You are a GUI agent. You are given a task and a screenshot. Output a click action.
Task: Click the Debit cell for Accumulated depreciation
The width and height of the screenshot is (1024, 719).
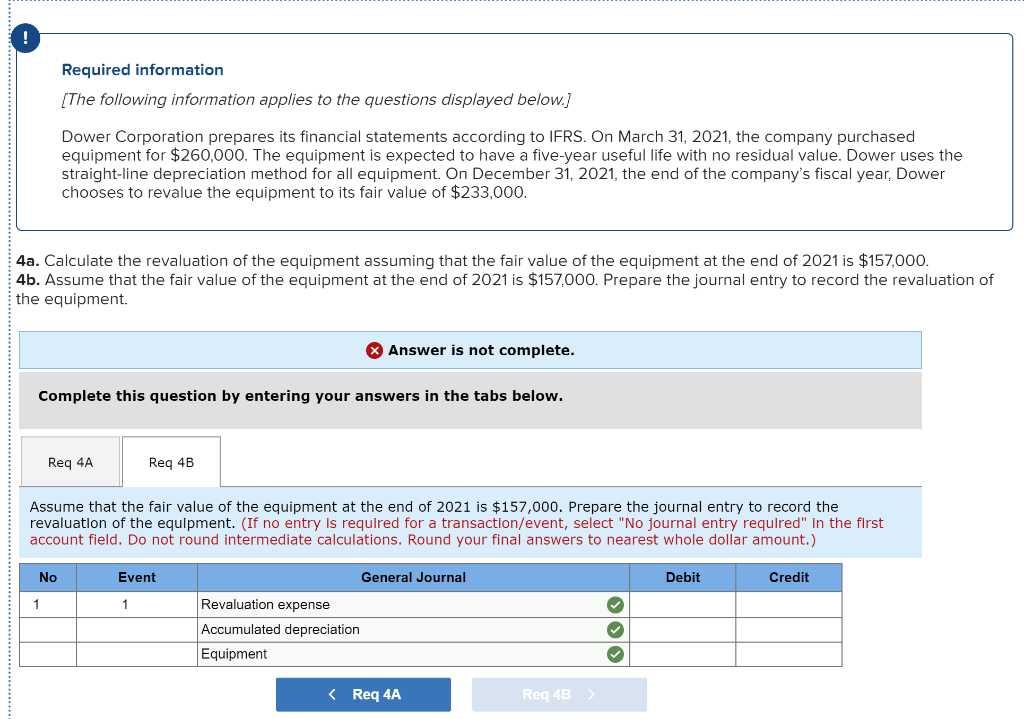(682, 629)
